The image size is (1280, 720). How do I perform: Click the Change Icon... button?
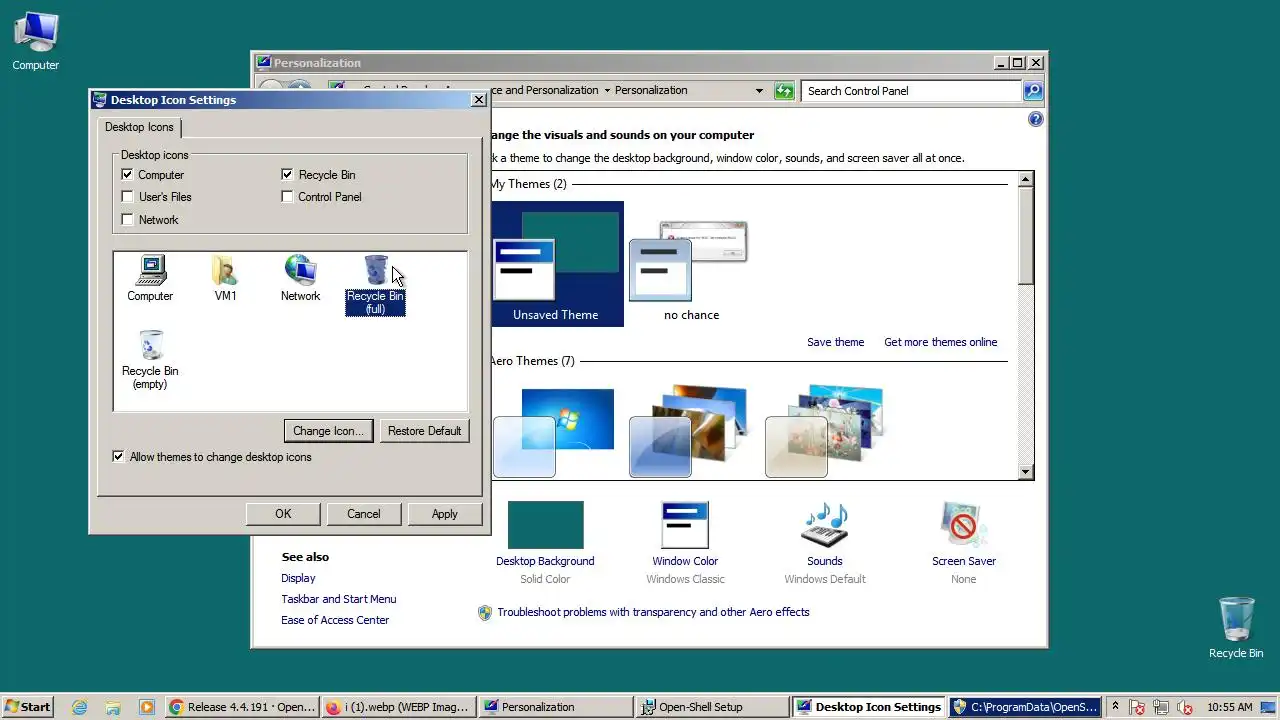[x=329, y=431]
